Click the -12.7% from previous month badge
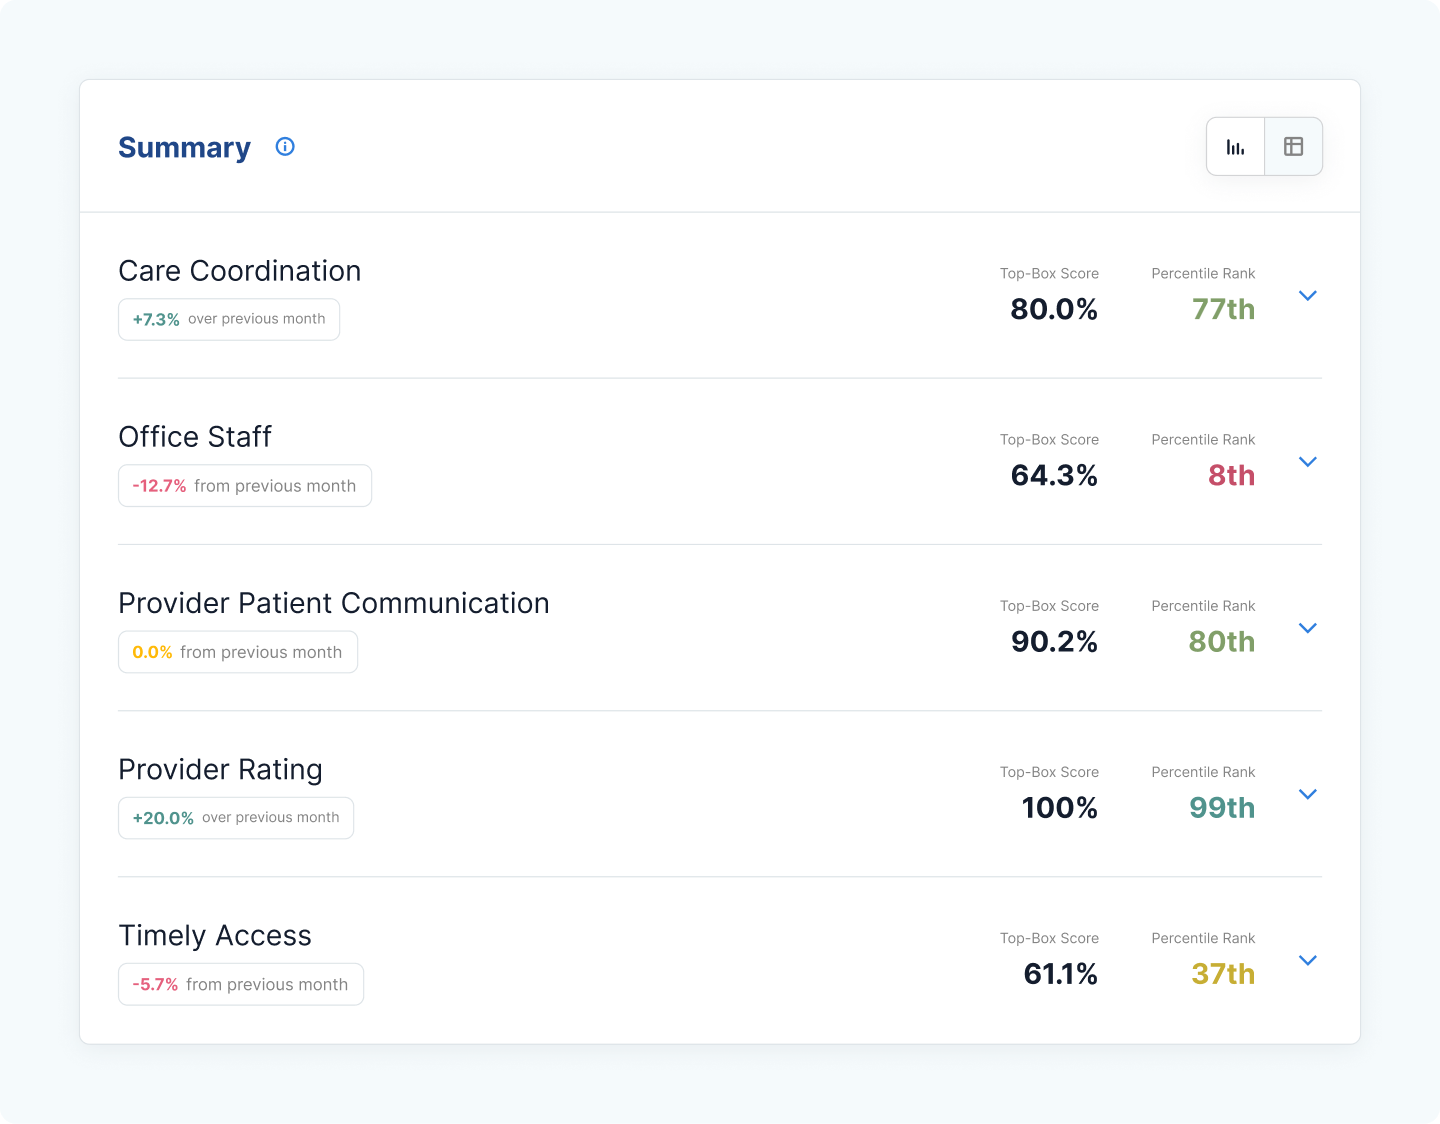This screenshot has height=1124, width=1440. [245, 486]
